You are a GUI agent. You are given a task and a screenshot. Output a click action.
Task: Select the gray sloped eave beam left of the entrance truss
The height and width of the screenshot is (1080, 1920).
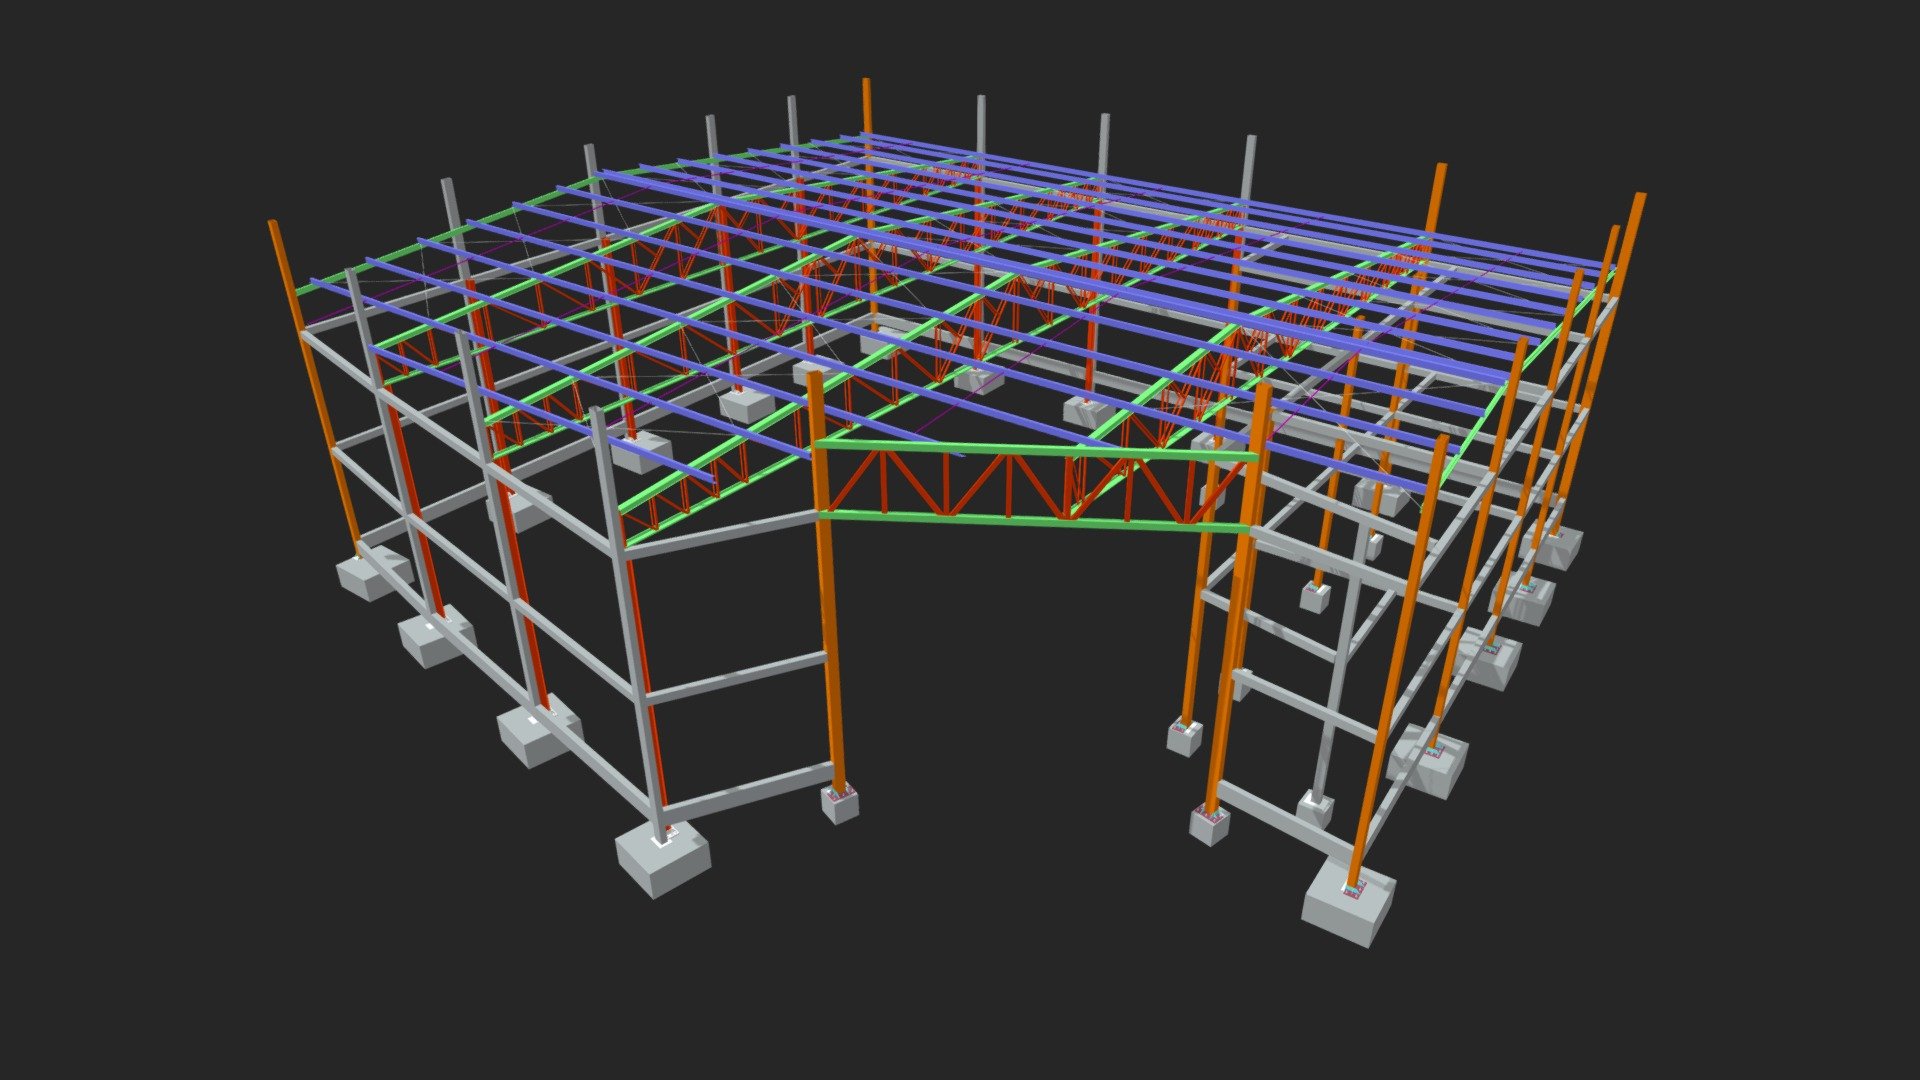(x=722, y=533)
